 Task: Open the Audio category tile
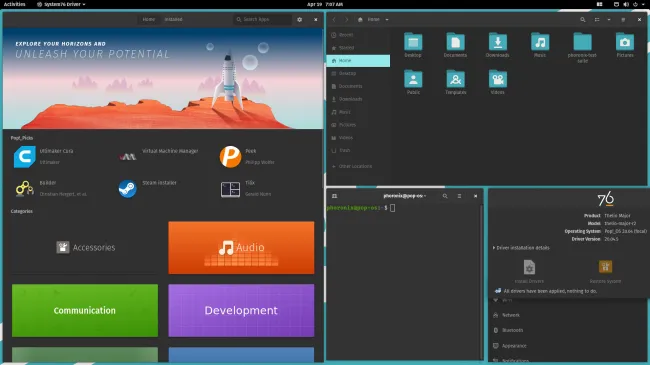tap(241, 248)
